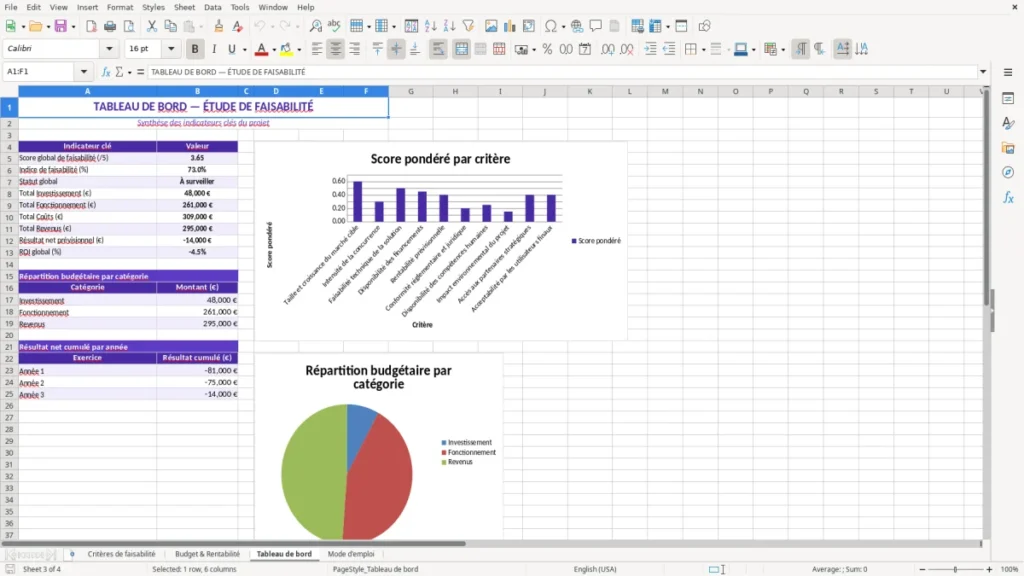
Task: Open the Format menu
Action: coord(120,7)
